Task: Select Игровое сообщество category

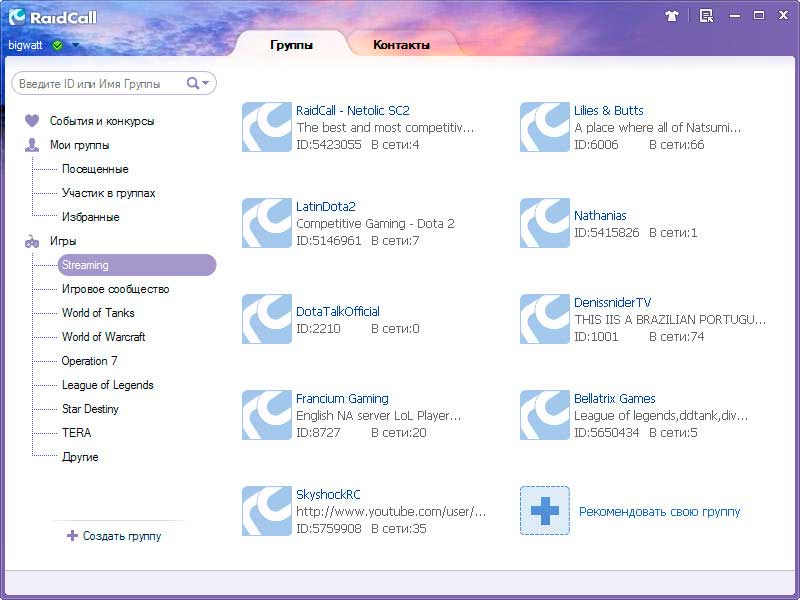Action: tap(115, 289)
